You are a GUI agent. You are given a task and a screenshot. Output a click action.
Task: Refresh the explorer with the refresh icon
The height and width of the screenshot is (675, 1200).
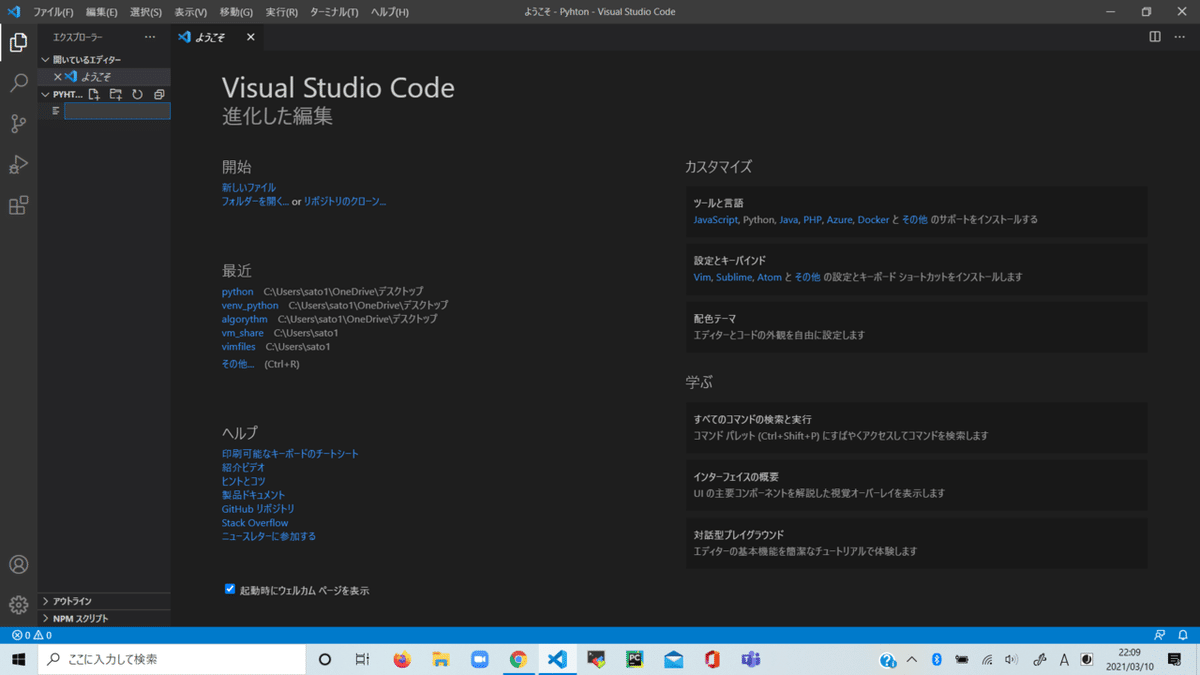138,94
